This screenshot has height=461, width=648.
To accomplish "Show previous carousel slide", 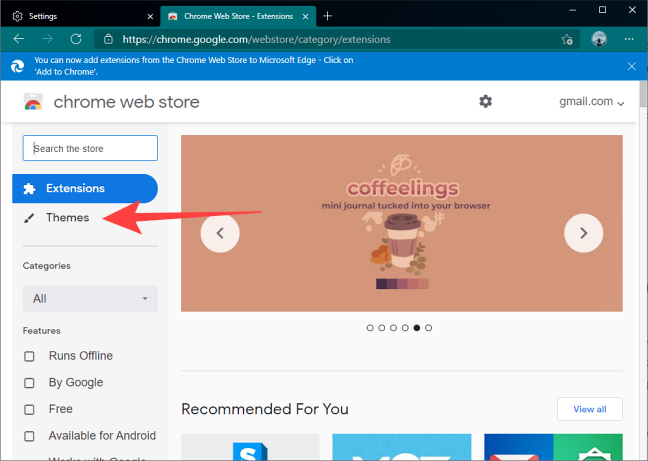I will tap(220, 233).
